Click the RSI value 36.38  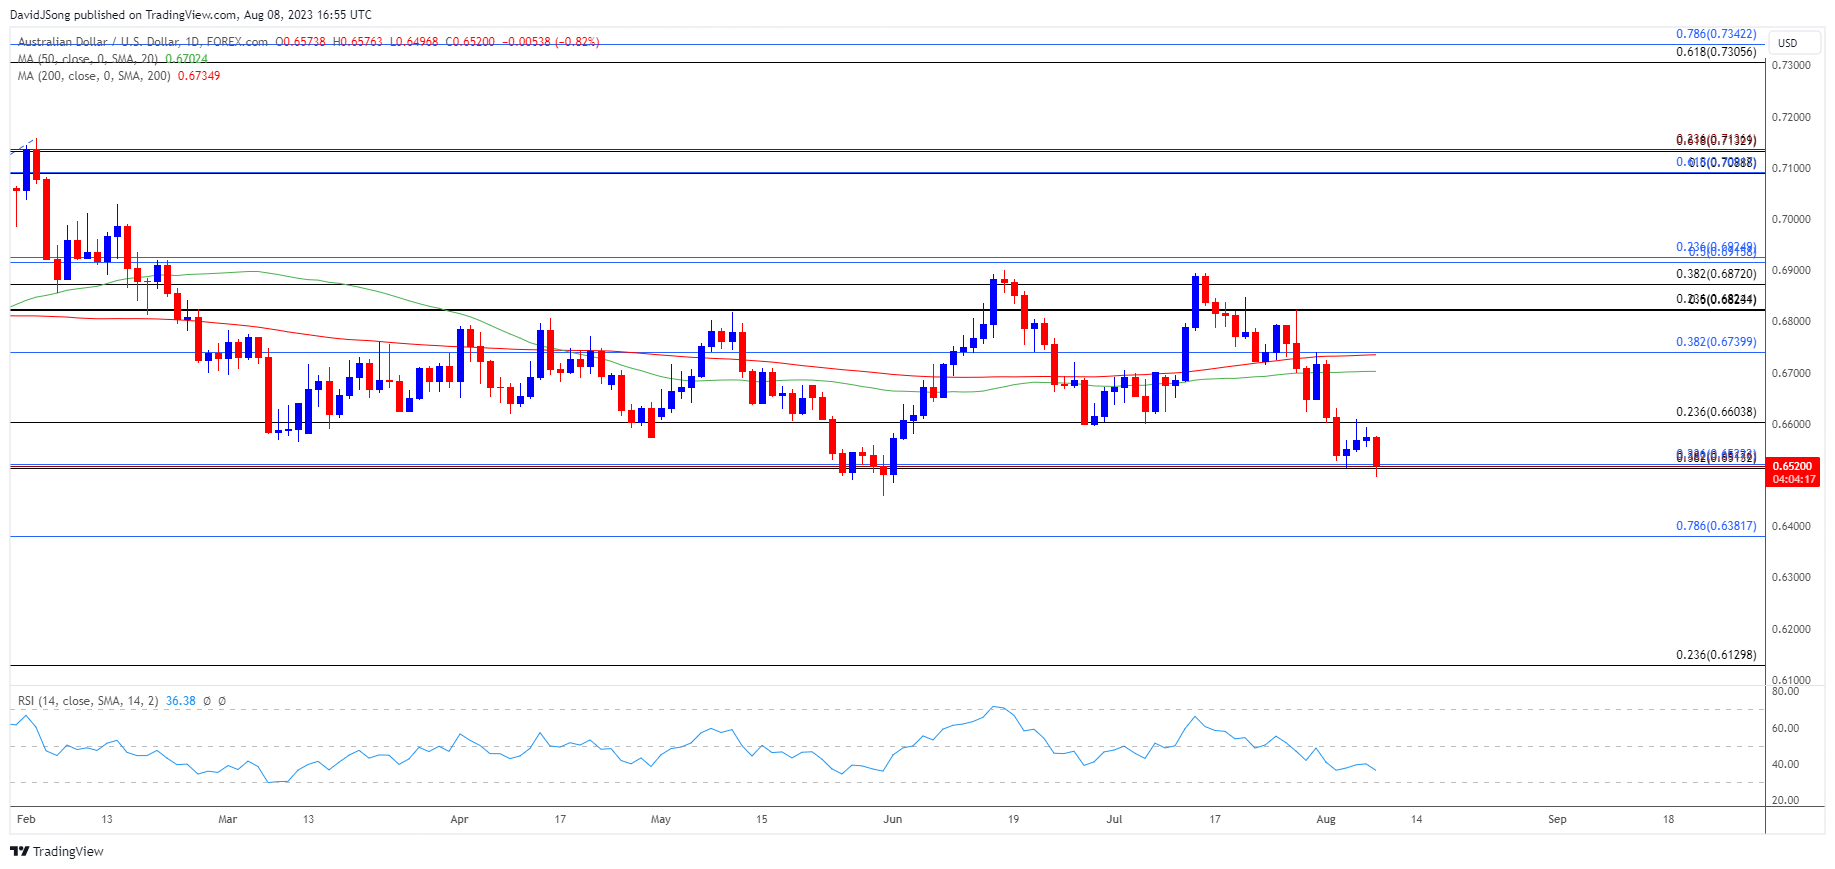[x=181, y=701]
